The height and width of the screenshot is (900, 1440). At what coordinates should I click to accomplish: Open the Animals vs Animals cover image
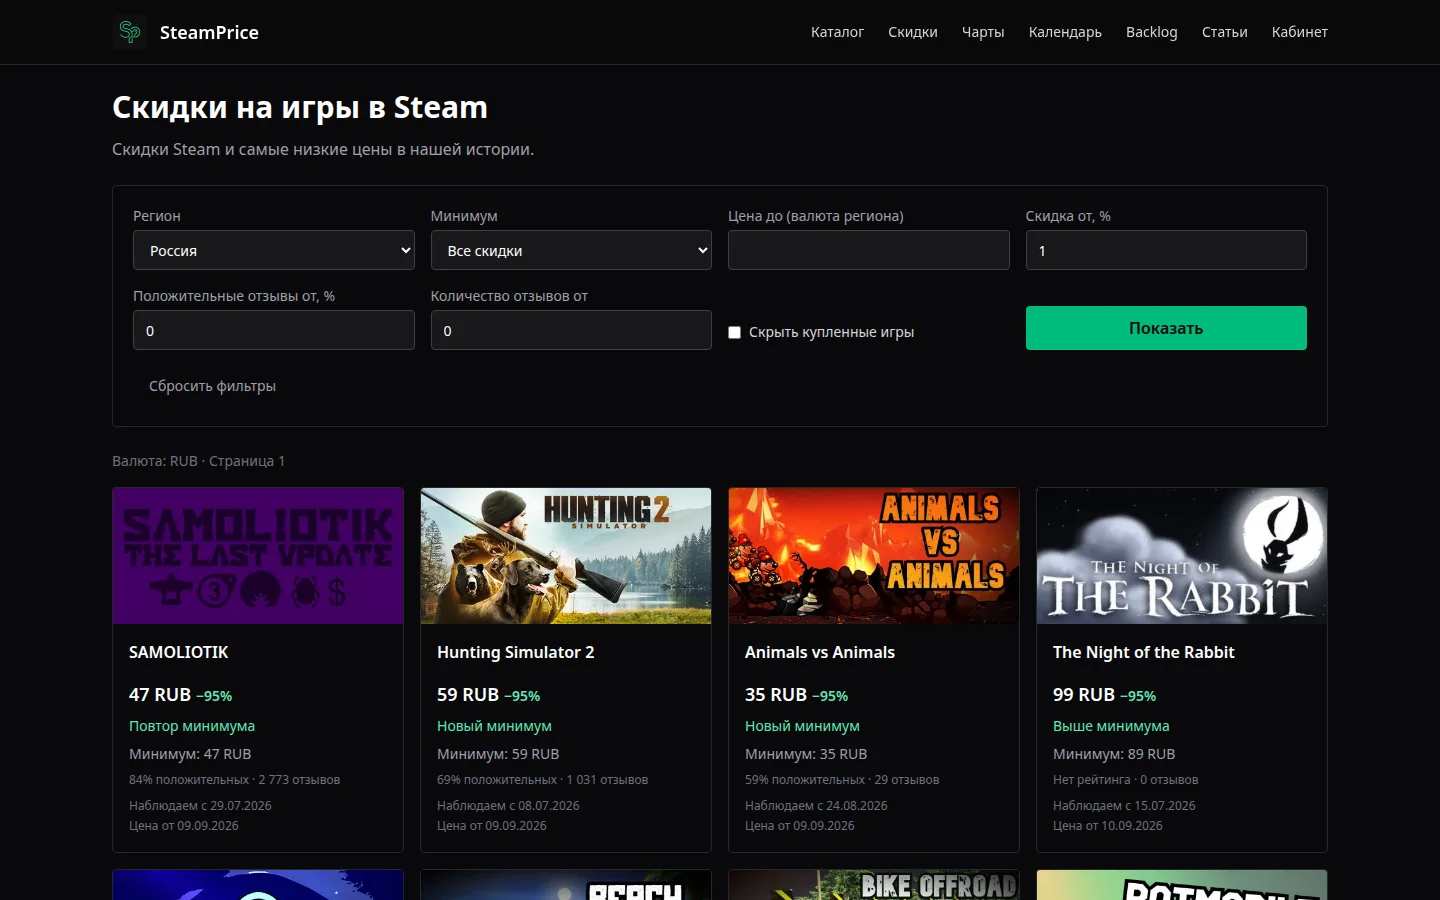click(874, 556)
